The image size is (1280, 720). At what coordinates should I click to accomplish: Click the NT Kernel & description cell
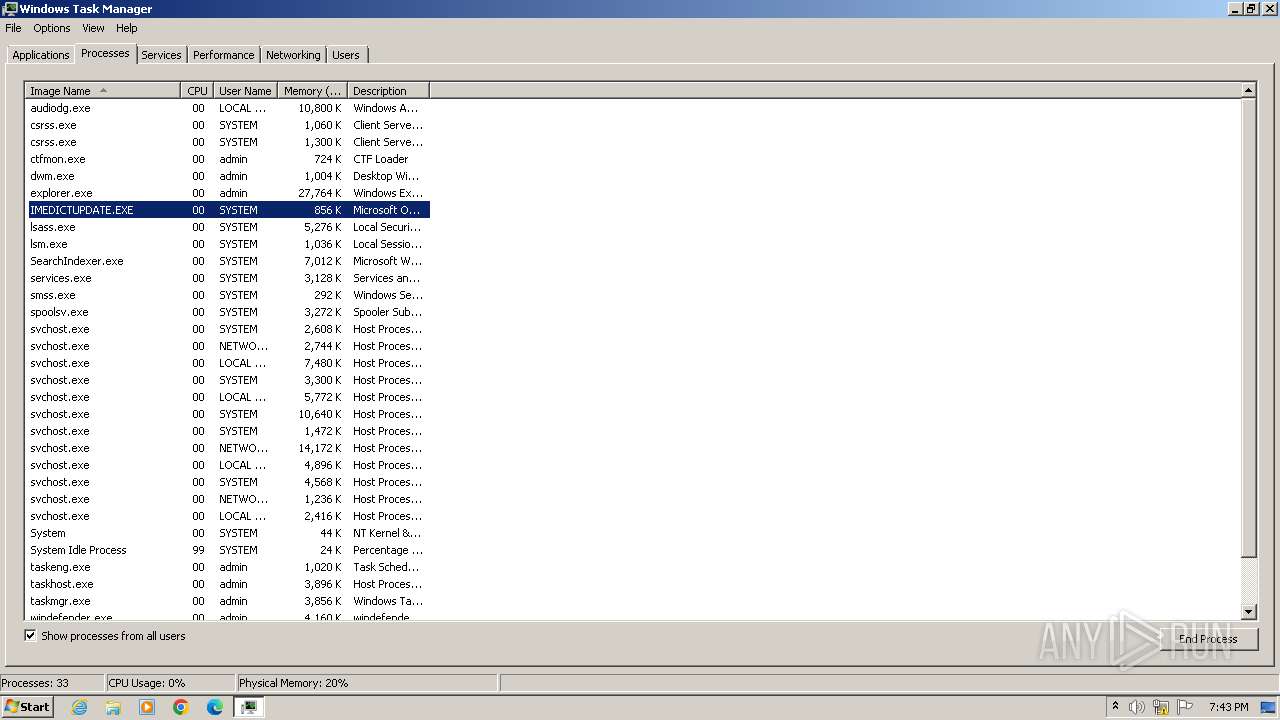tap(387, 533)
